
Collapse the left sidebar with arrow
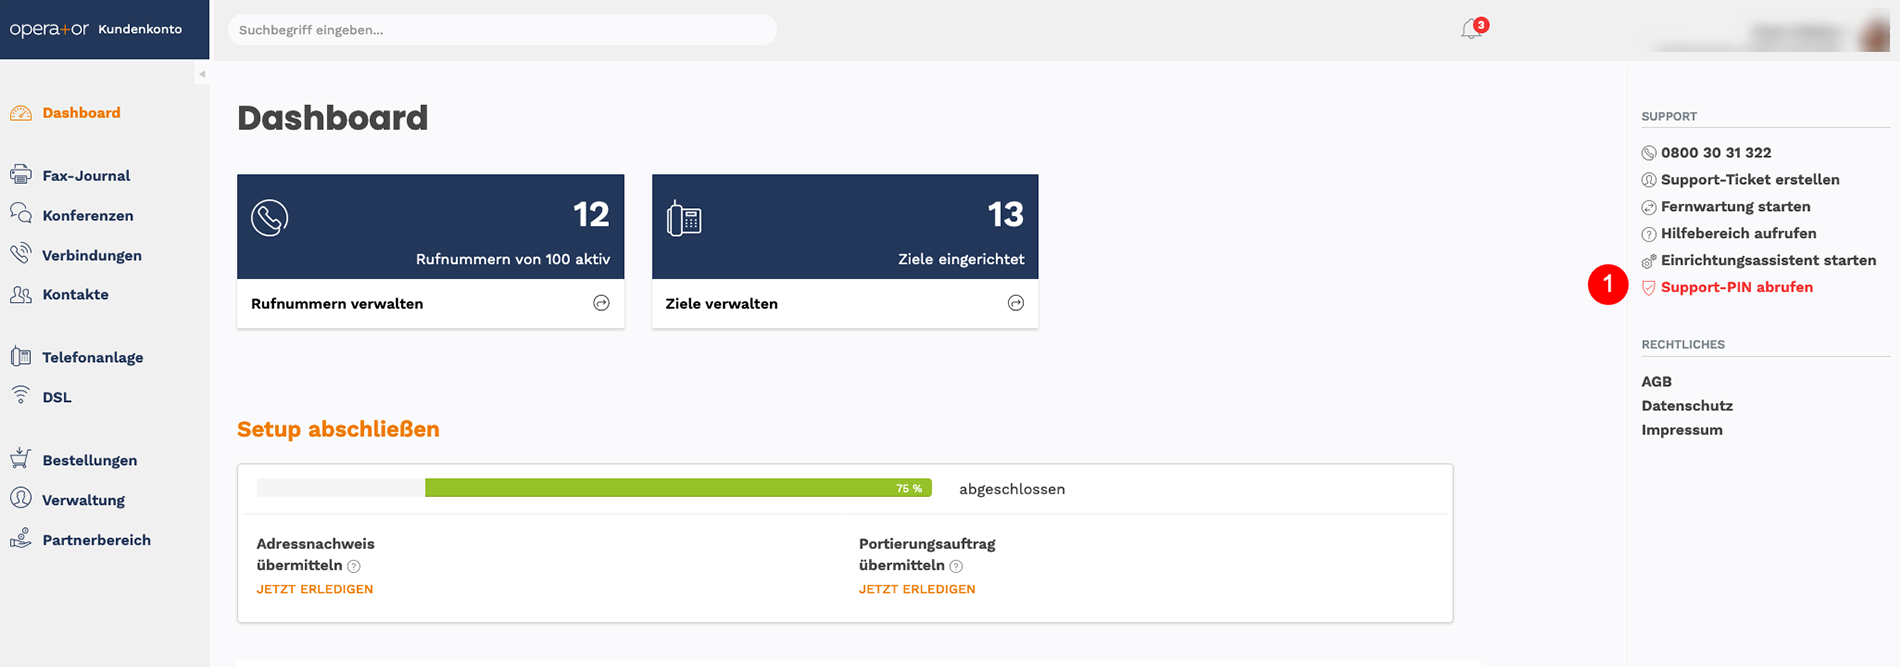pyautogui.click(x=202, y=74)
